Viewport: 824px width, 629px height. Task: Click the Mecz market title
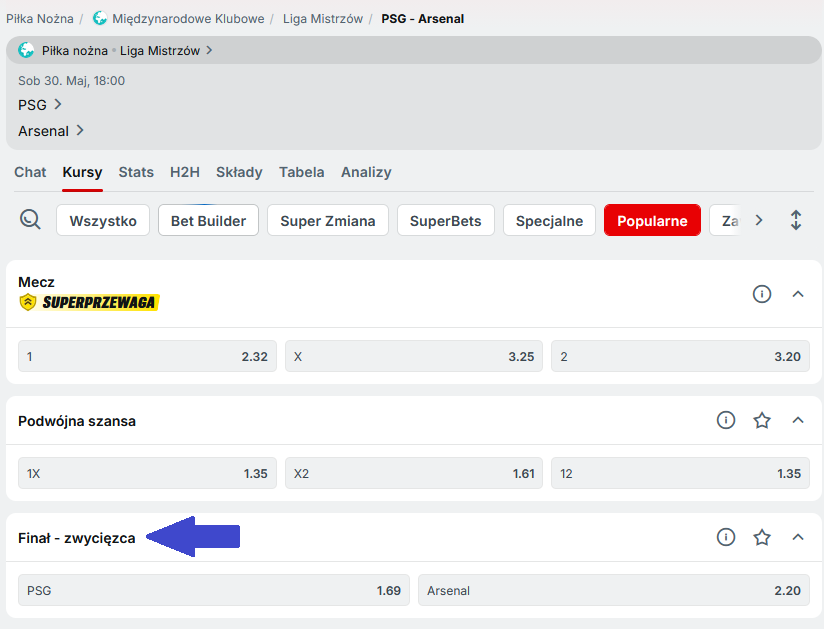click(36, 282)
